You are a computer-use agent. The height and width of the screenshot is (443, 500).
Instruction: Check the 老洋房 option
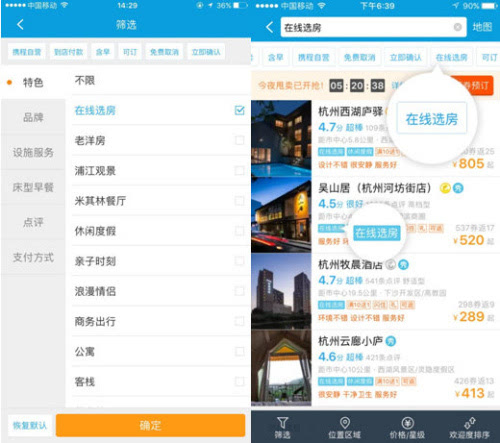(240, 140)
